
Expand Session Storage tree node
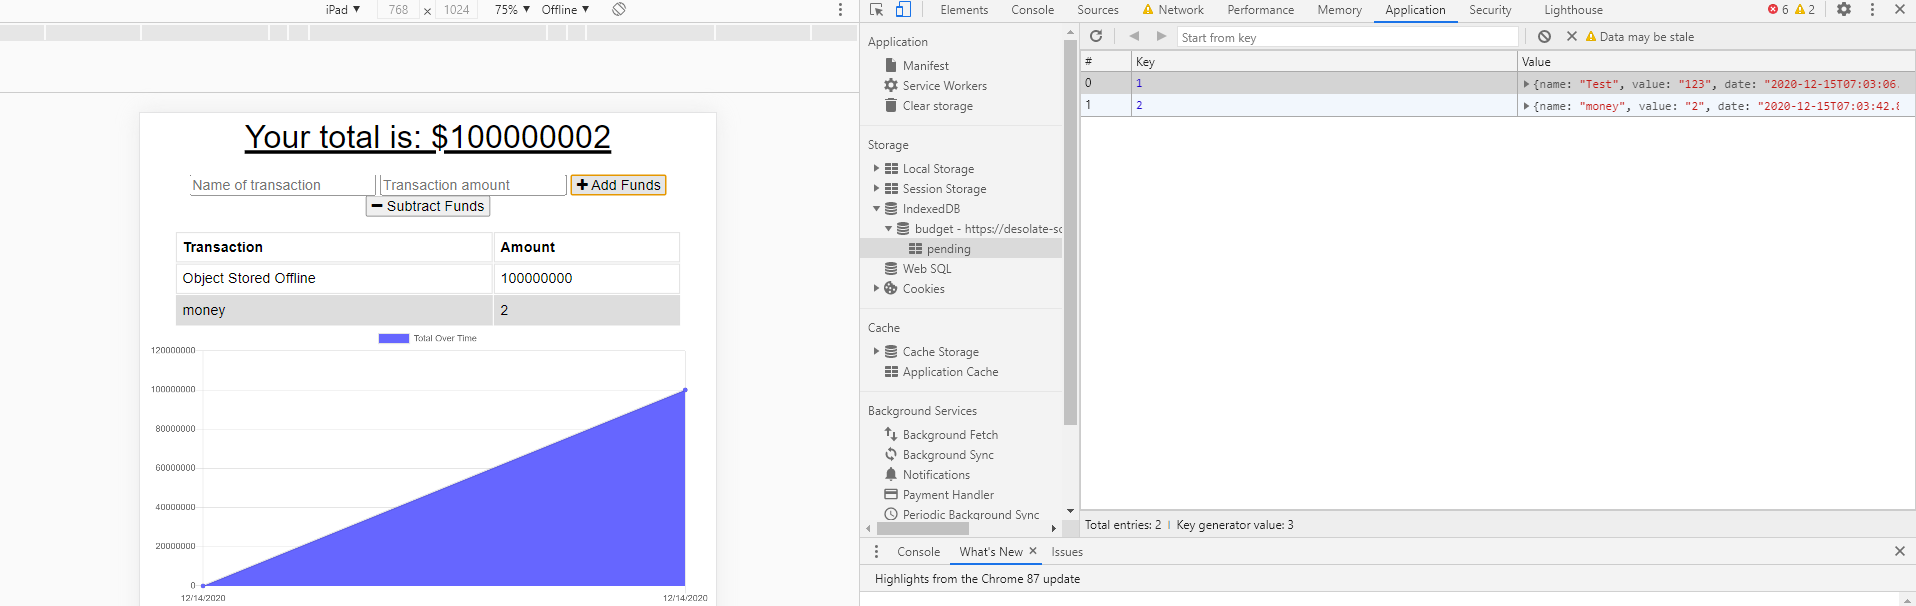876,189
